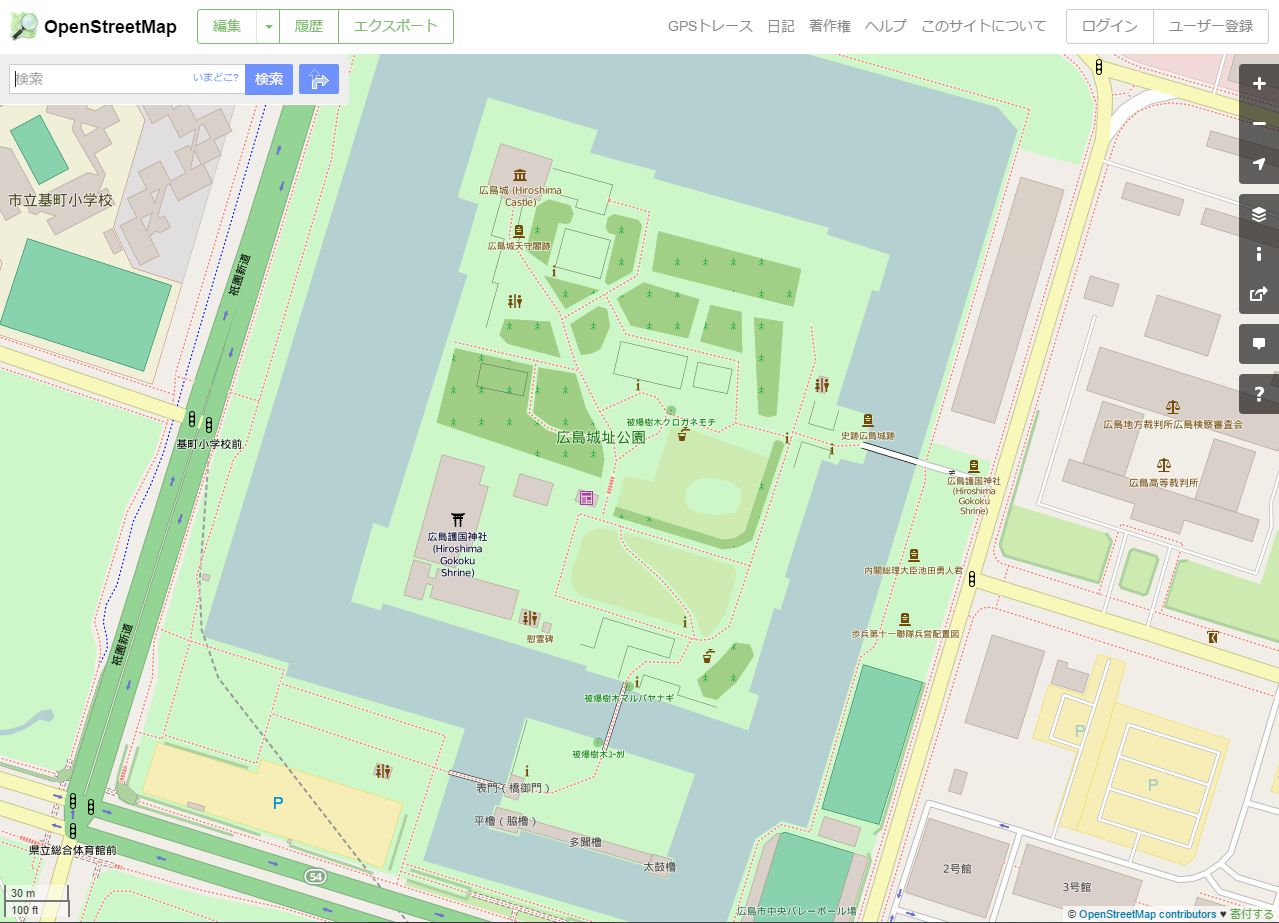Click the 広島地方裁判所 courthouse scales icon
The height and width of the screenshot is (923, 1279).
[x=1173, y=408]
